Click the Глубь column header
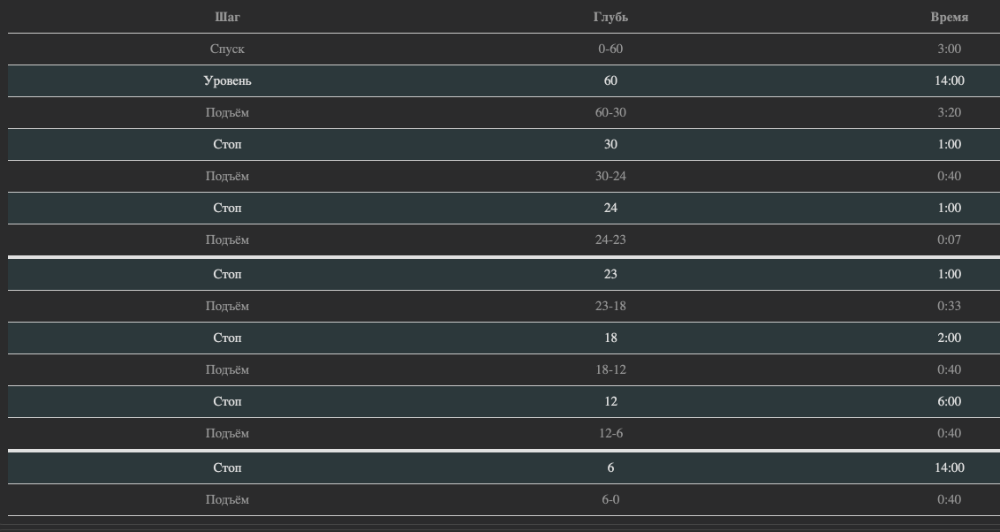 [610, 17]
